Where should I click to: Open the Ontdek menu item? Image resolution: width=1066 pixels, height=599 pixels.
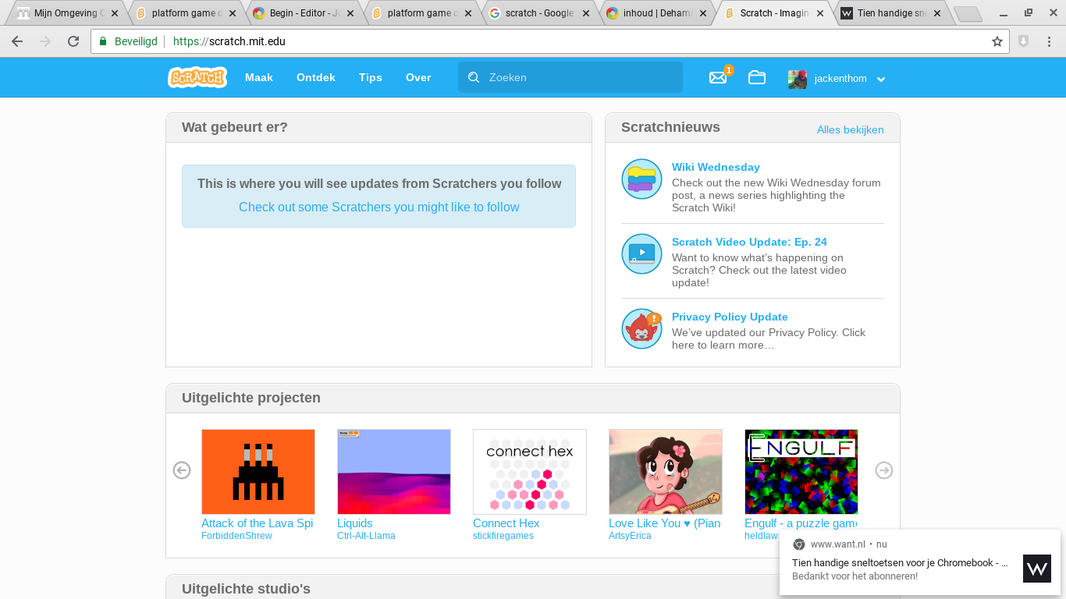click(x=315, y=78)
